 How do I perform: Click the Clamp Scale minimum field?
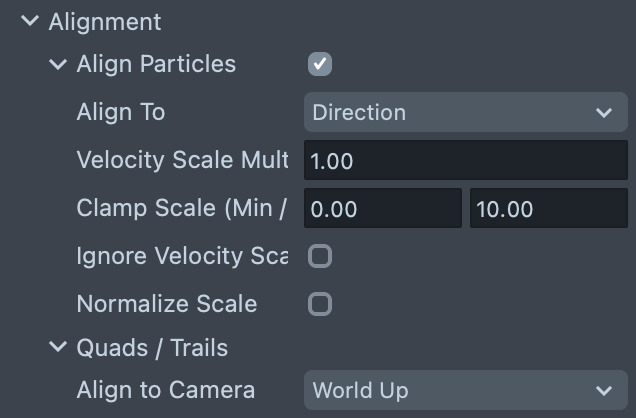pos(382,209)
